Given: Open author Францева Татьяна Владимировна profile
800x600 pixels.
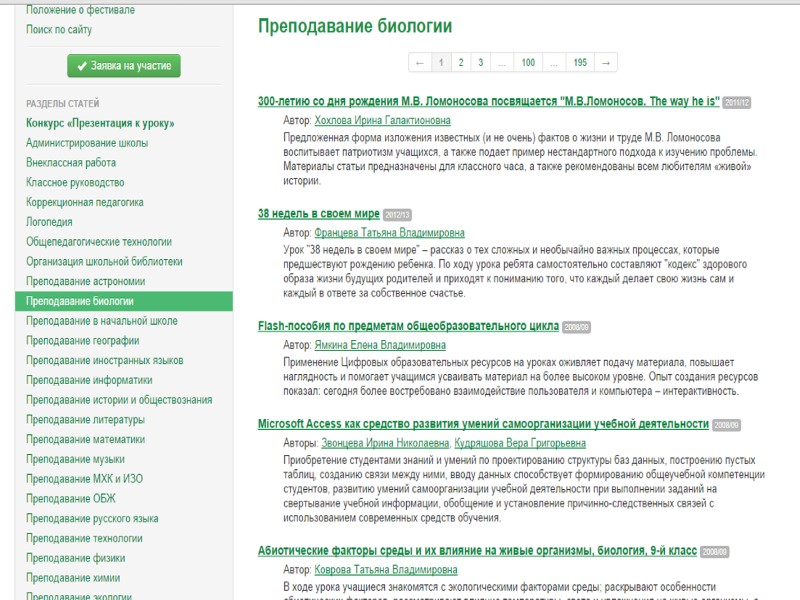Looking at the screenshot, I should [x=389, y=233].
